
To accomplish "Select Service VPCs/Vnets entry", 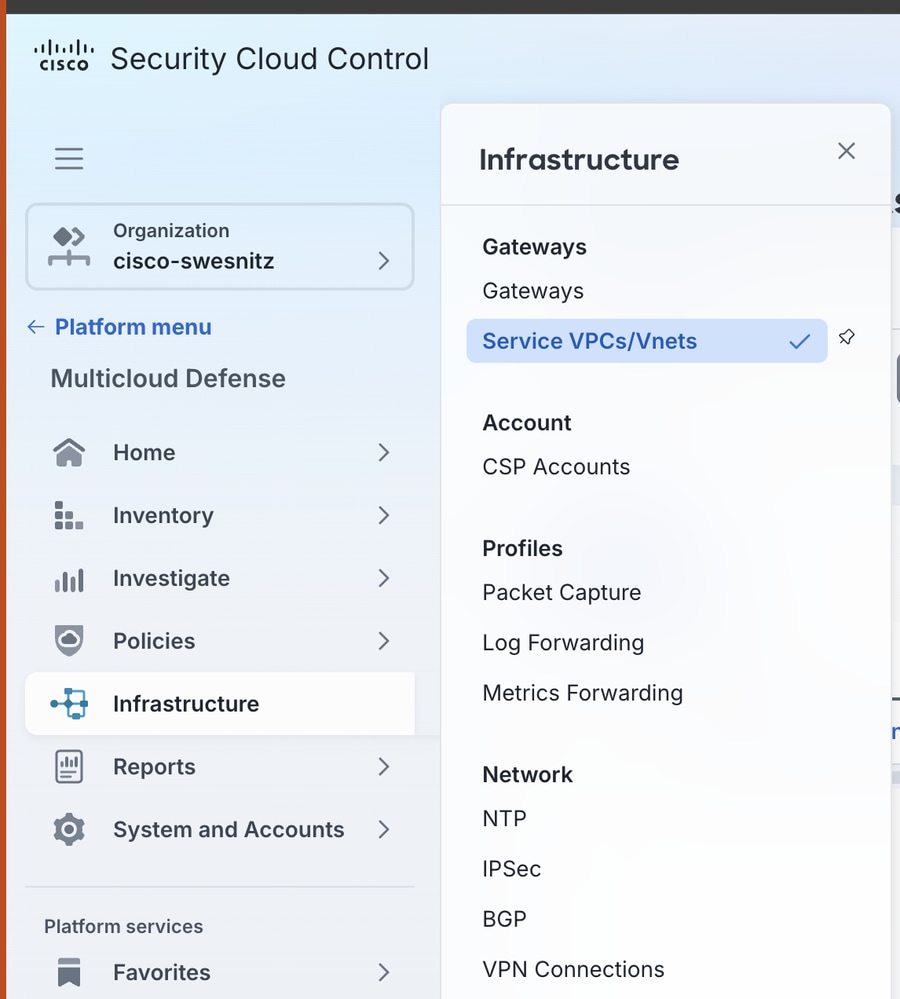I will tap(646, 341).
